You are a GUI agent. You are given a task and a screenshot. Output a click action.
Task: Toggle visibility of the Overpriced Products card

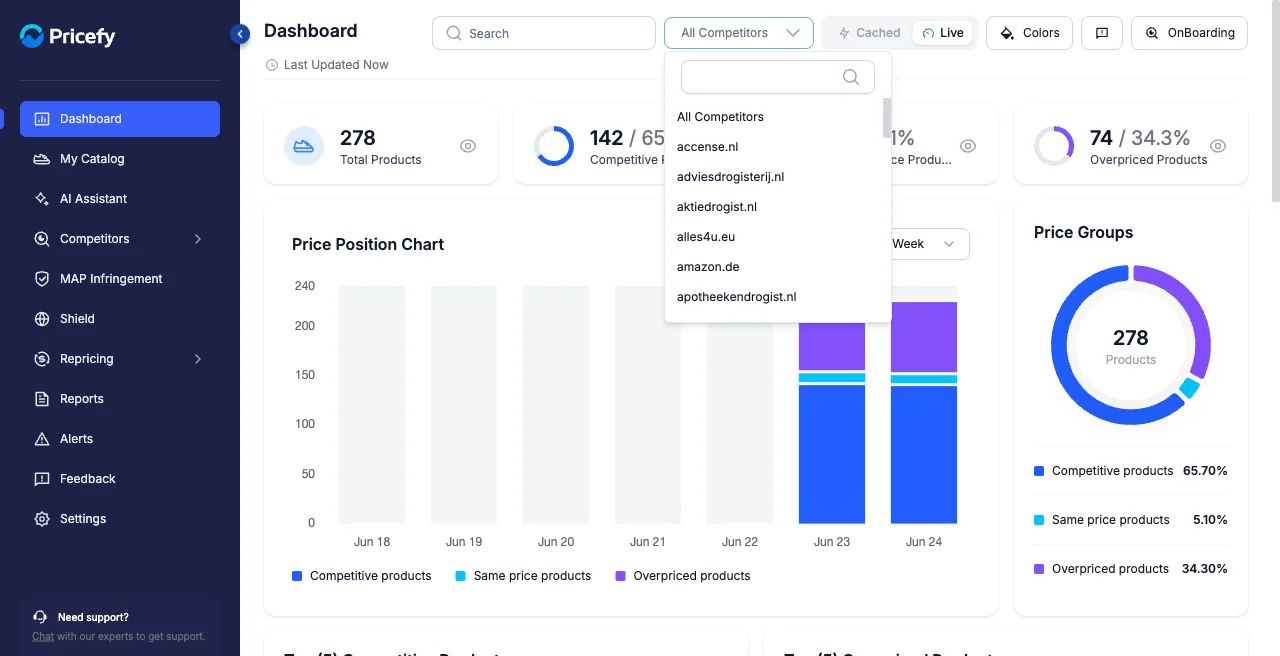pyautogui.click(x=1218, y=146)
